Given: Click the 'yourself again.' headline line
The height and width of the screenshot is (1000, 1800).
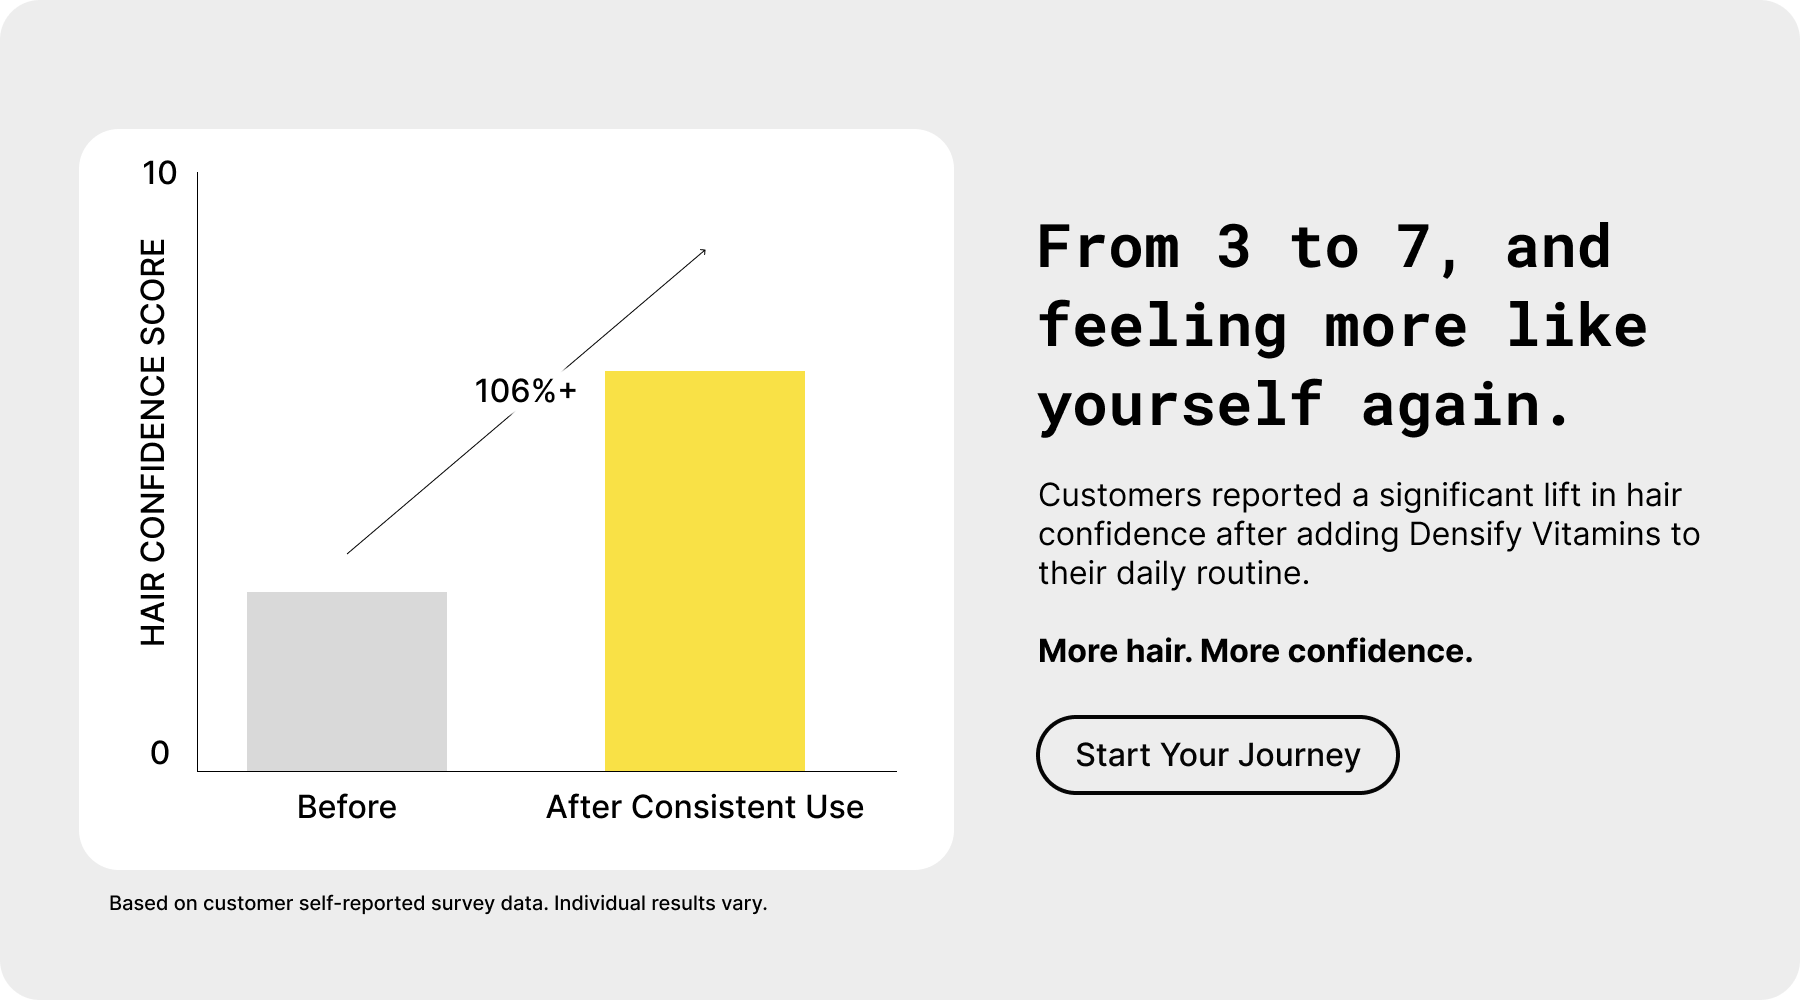Looking at the screenshot, I should tap(1304, 406).
